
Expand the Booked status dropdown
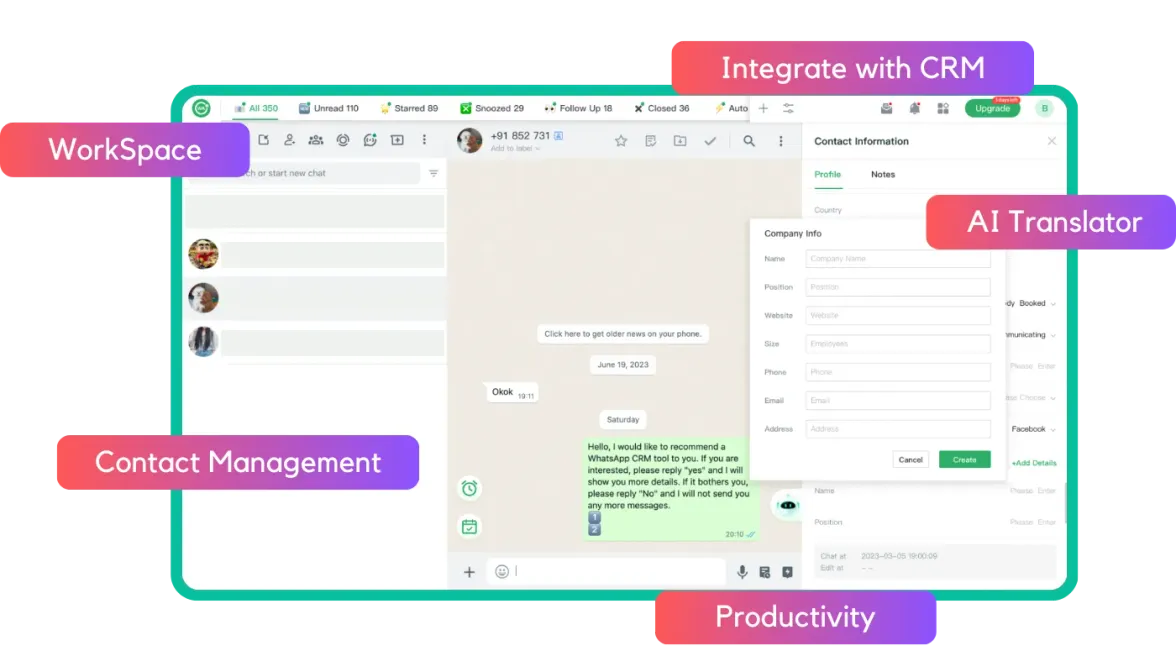coord(1037,303)
